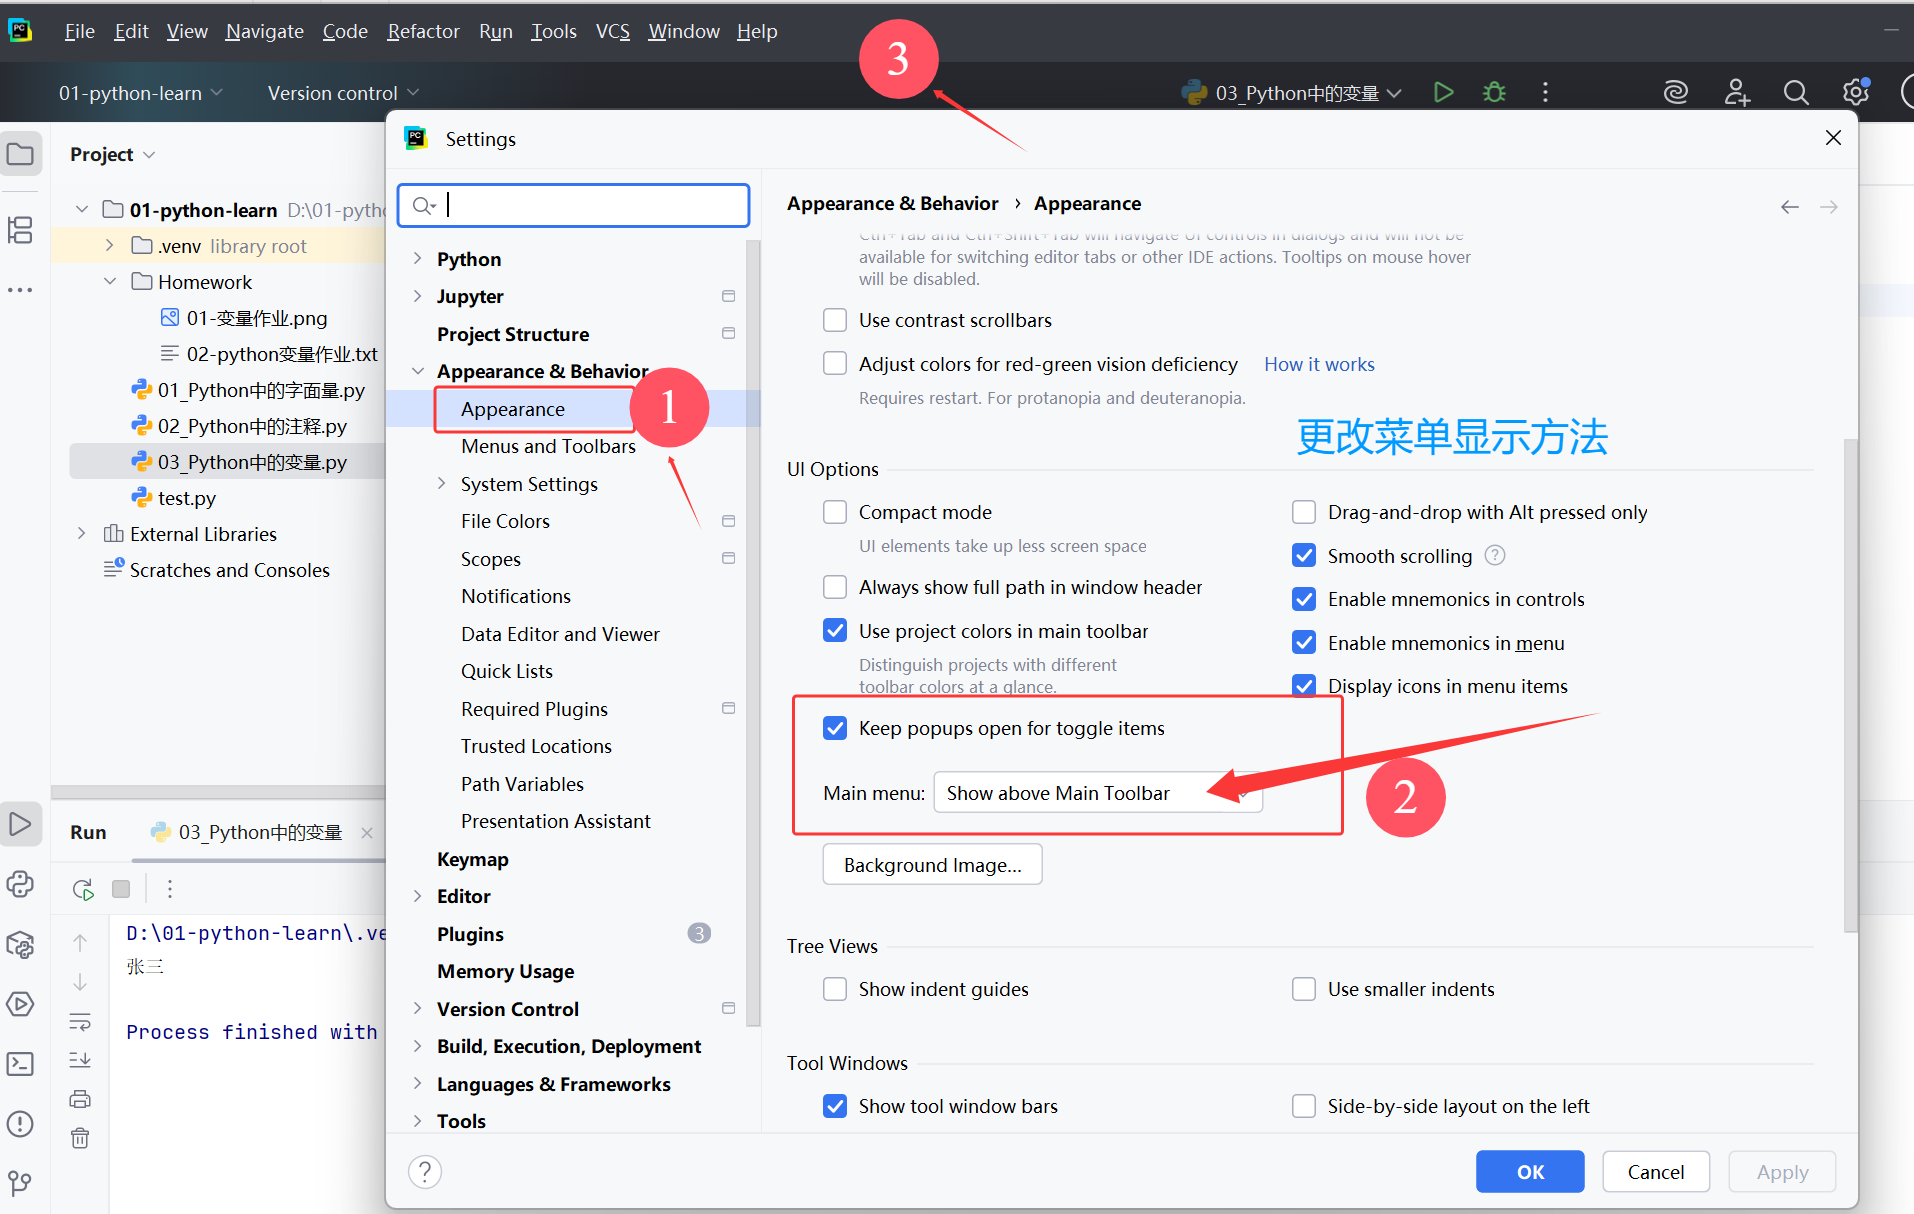Click the Print icon in Run console

(x=80, y=1099)
